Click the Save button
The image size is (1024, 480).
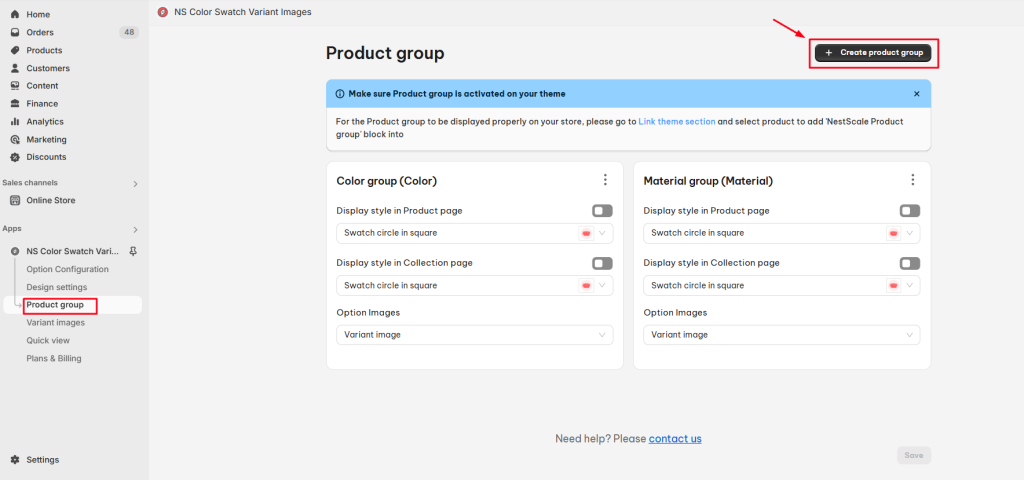tap(914, 455)
